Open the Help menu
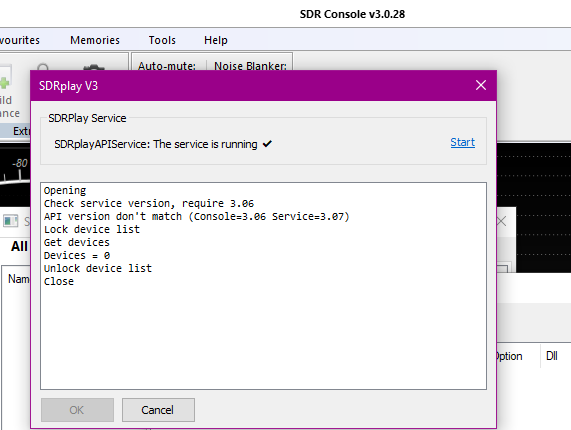The image size is (571, 430). (216, 40)
